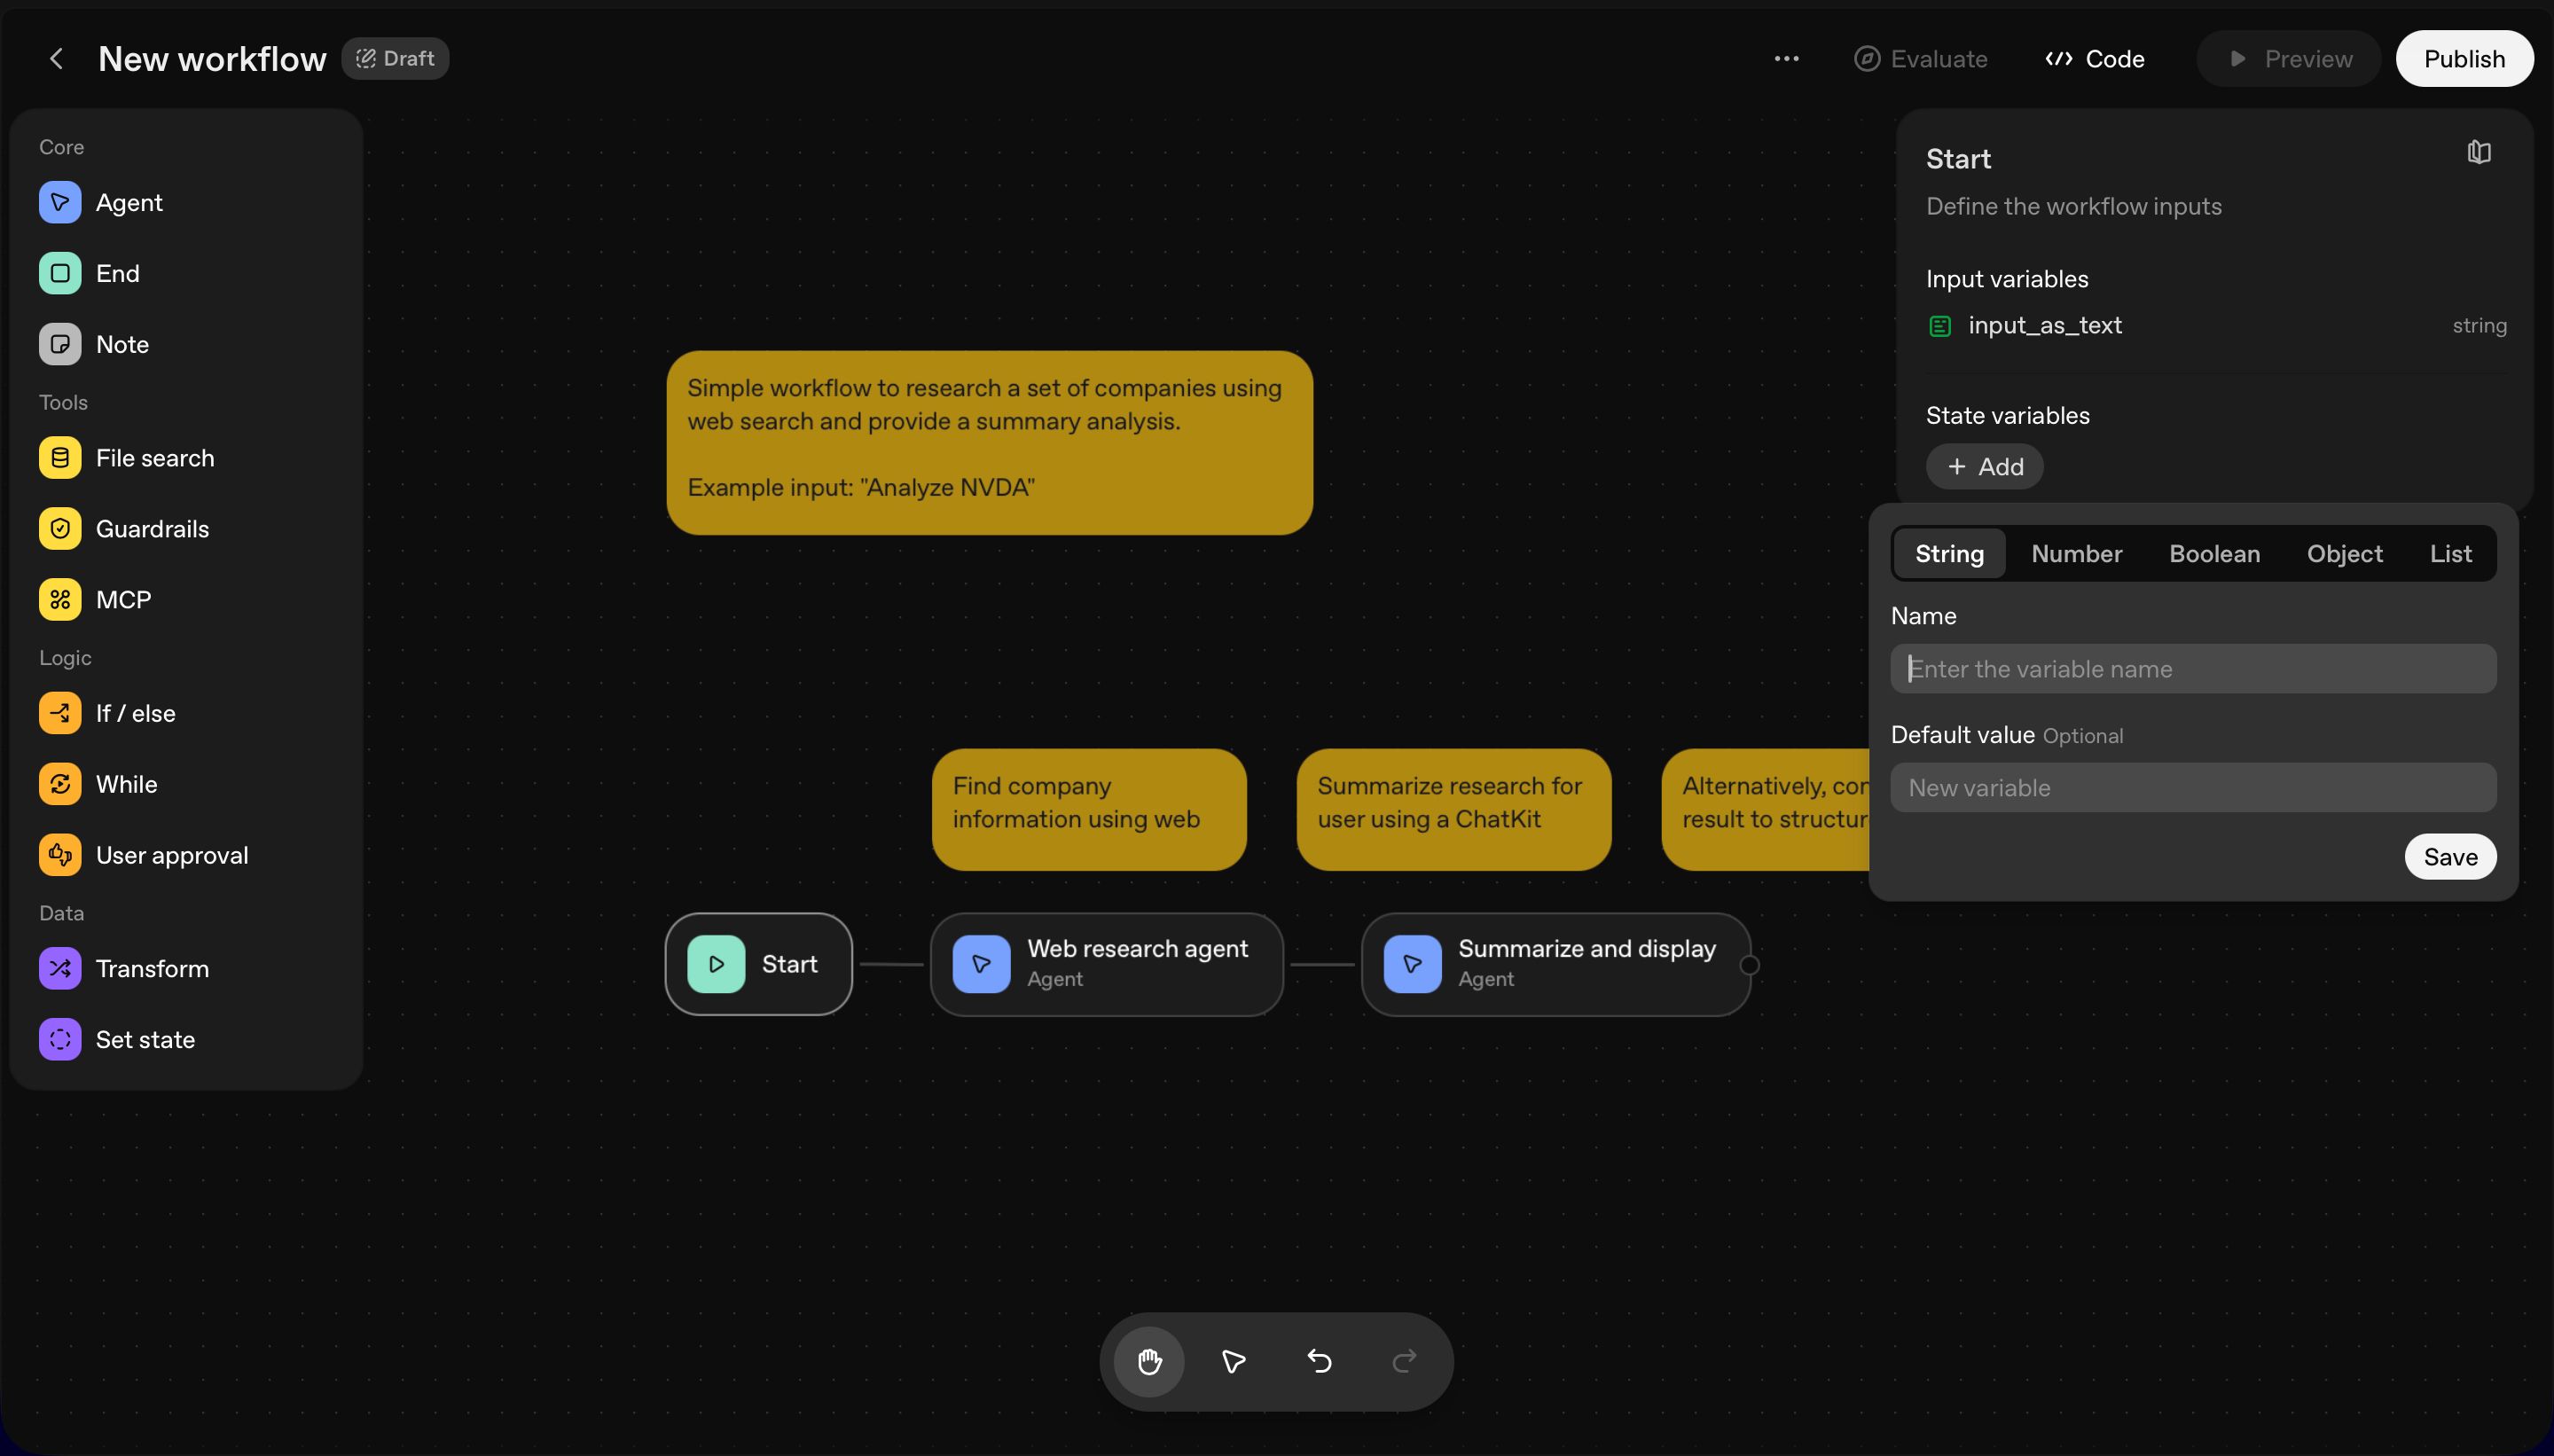
Task: Click the undo arrow in bottom toolbar
Action: [x=1319, y=1361]
